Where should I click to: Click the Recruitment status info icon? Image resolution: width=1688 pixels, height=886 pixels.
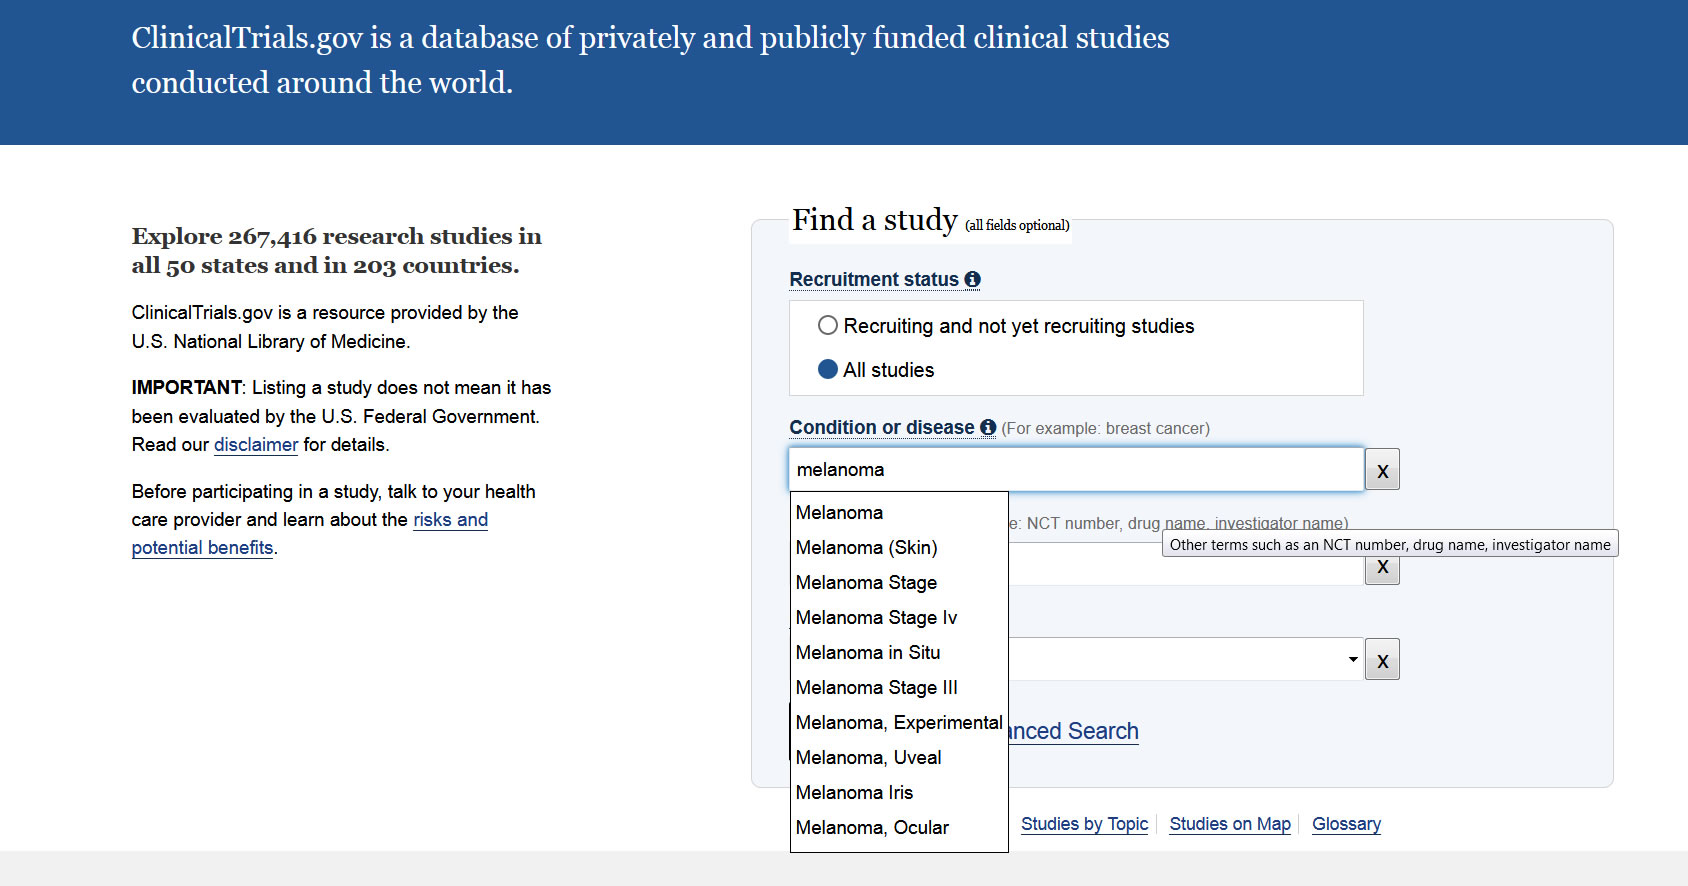972,280
